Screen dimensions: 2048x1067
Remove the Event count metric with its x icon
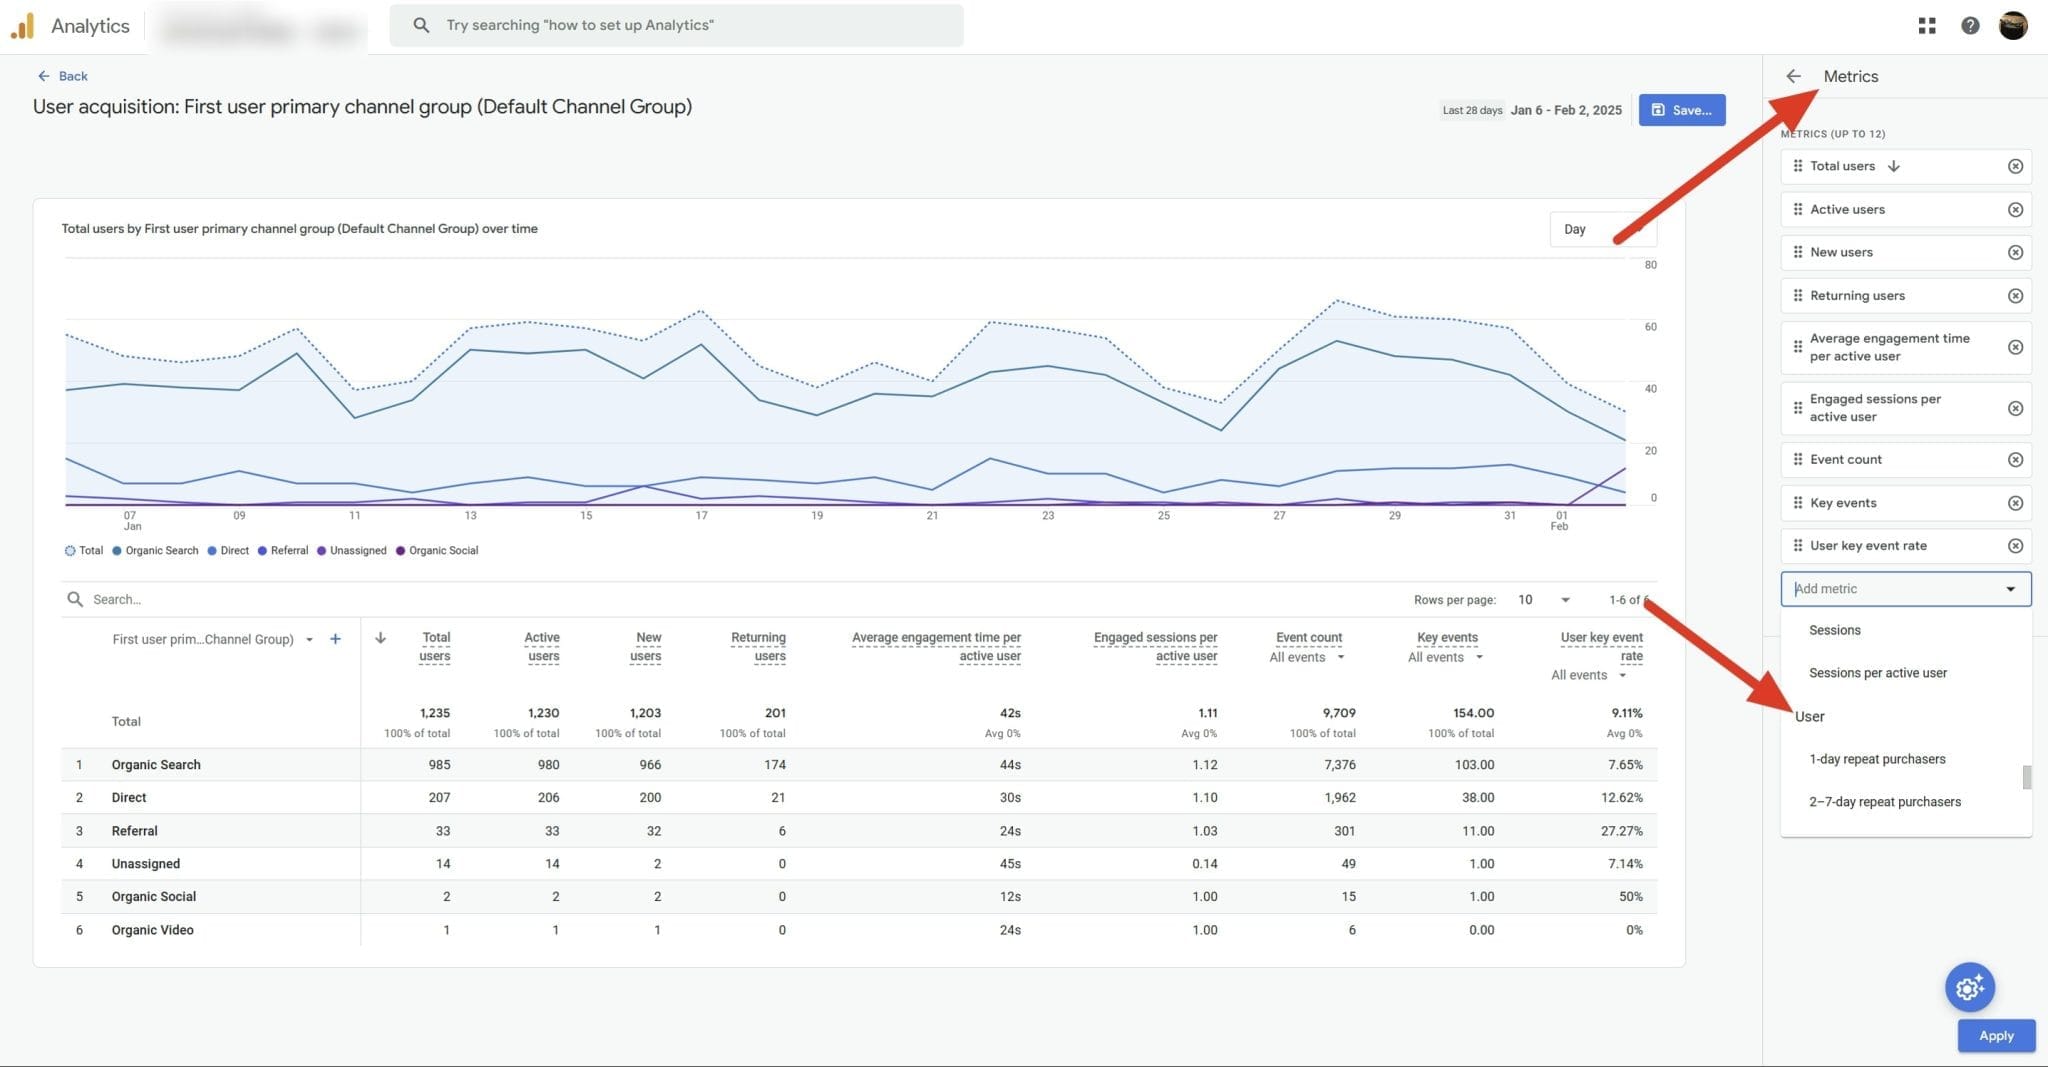(x=2016, y=459)
